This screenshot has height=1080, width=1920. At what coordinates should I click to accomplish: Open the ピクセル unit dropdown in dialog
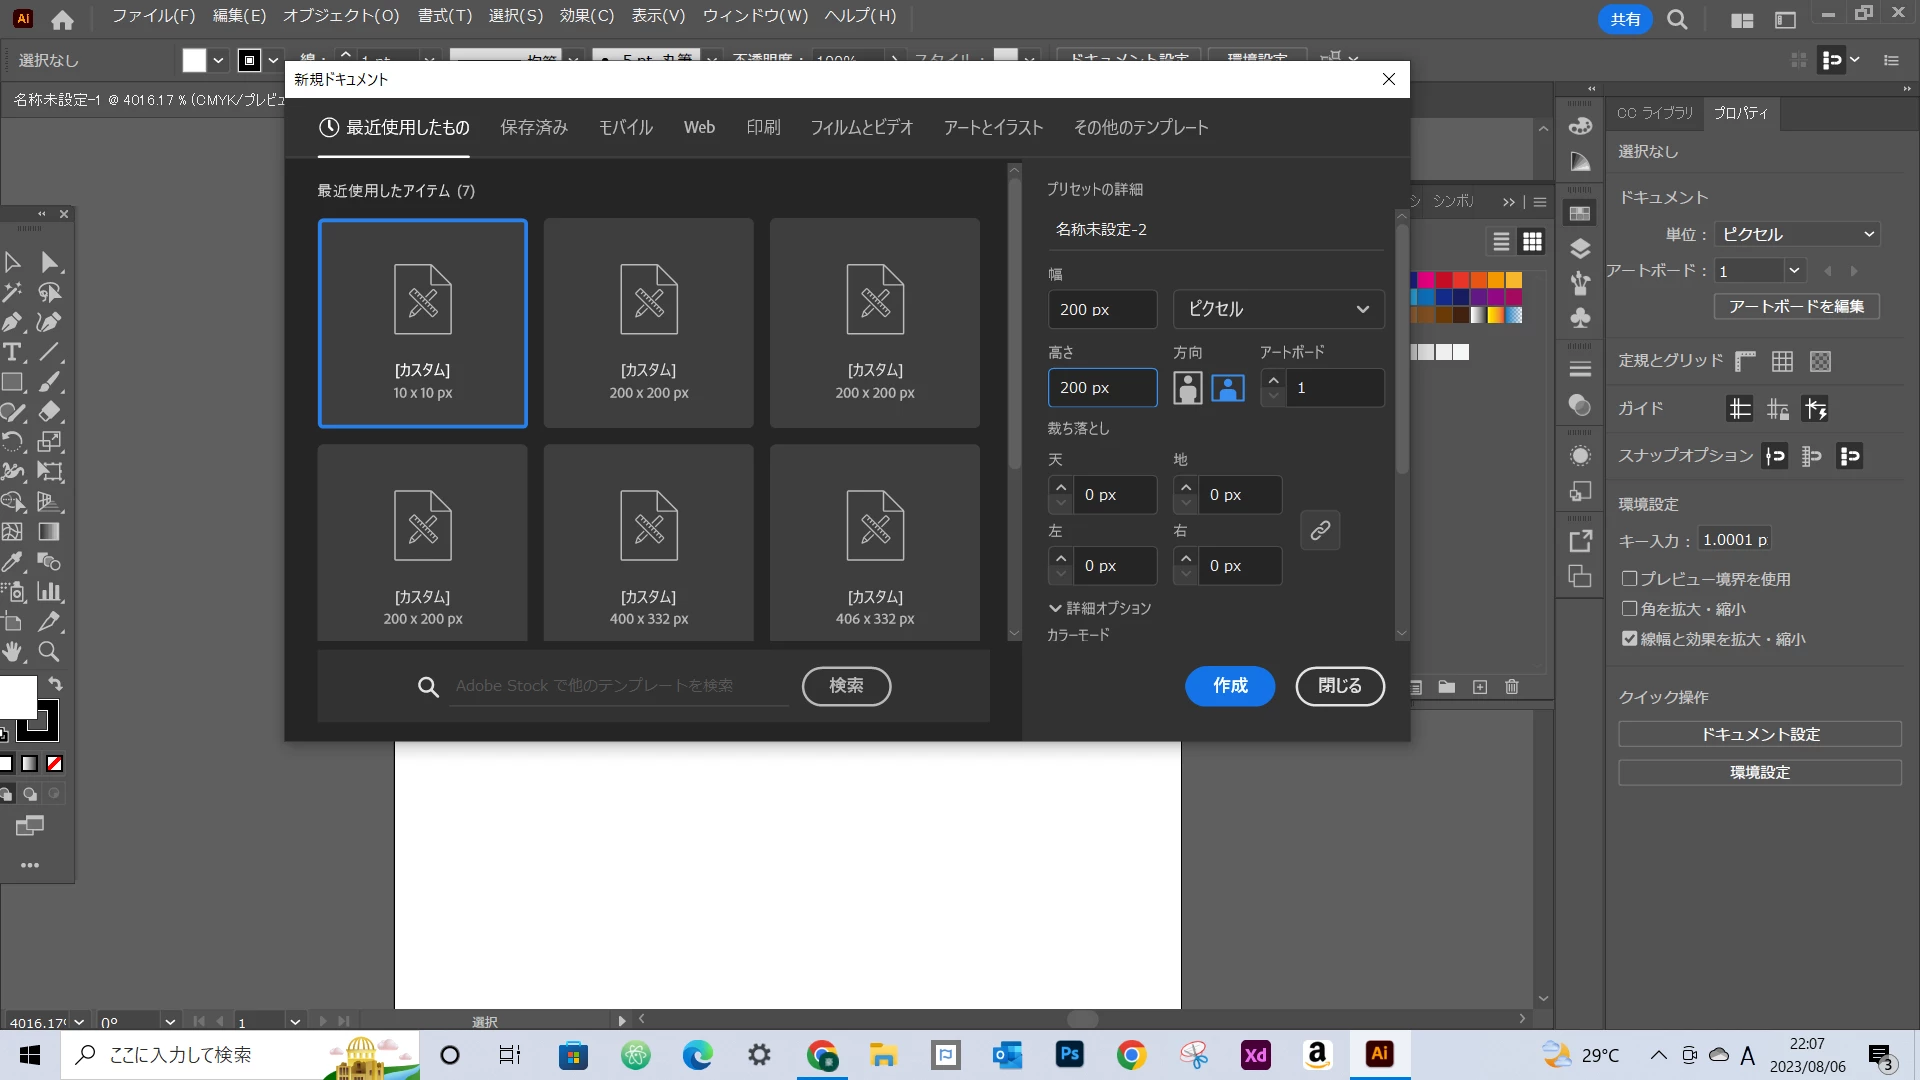tap(1278, 309)
